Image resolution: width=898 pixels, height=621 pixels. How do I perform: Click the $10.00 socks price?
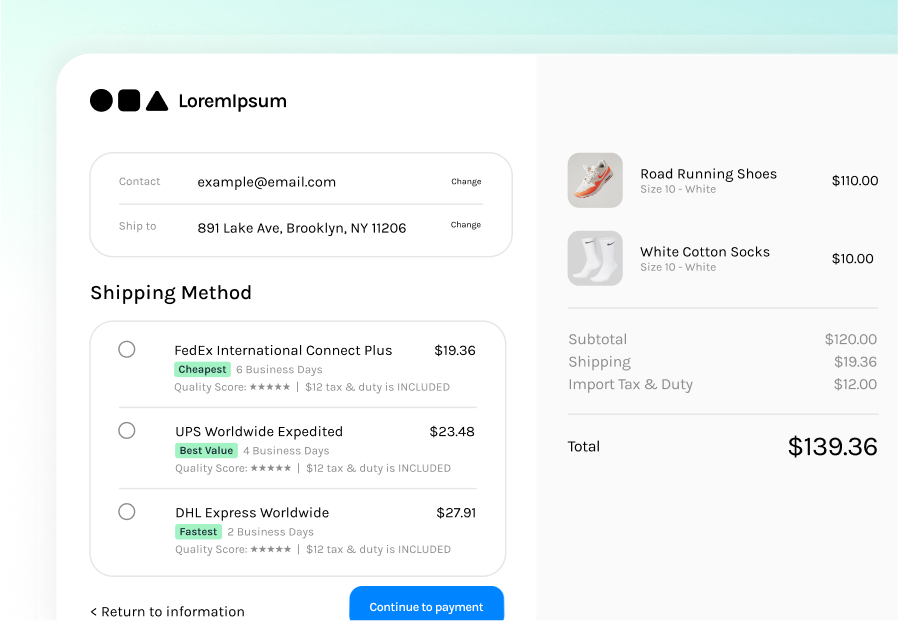[853, 258]
